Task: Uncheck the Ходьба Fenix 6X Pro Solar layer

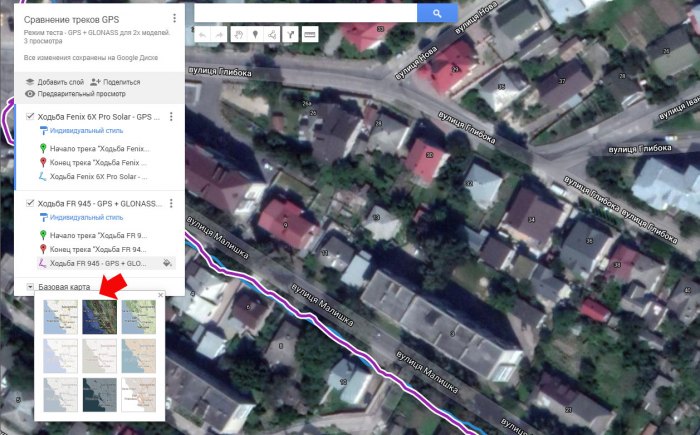Action: click(30, 117)
